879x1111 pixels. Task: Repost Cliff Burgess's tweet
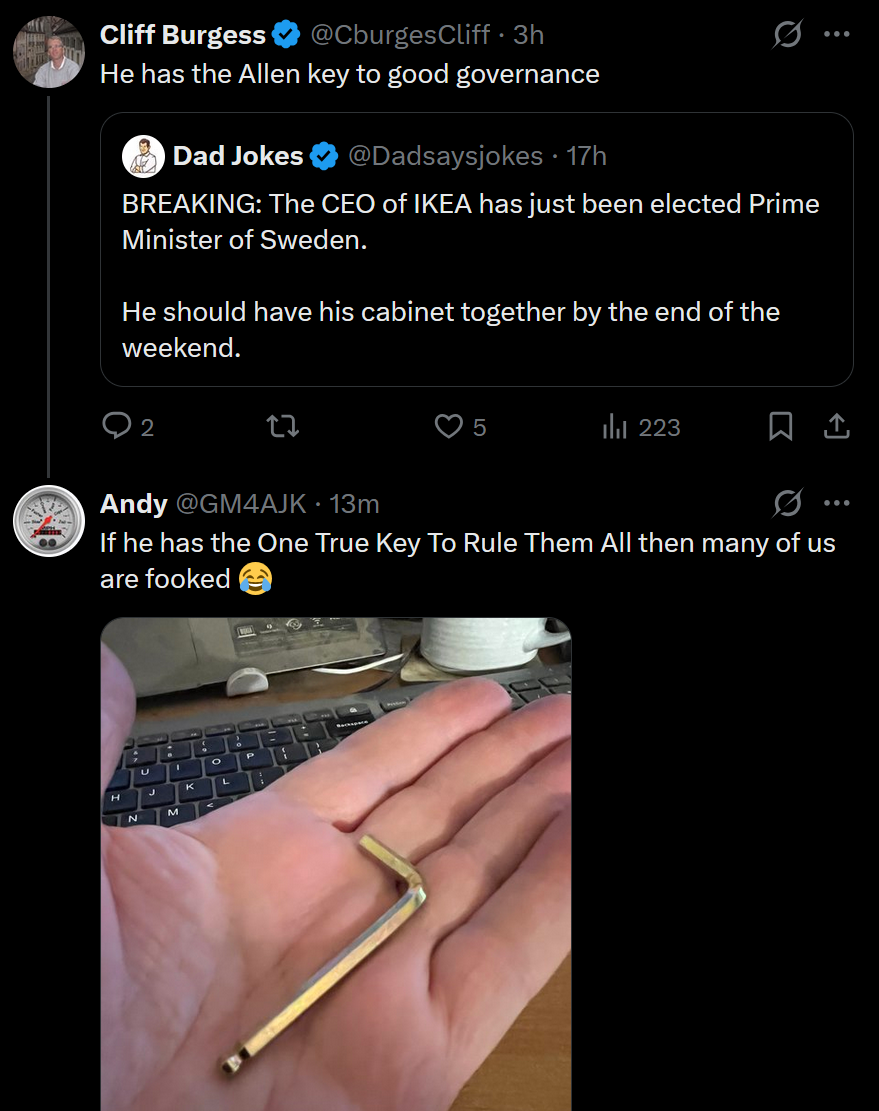284,428
